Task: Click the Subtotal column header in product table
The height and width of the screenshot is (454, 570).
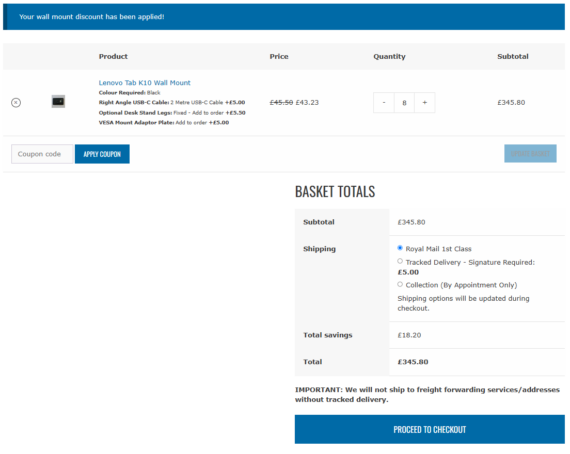Action: [513, 56]
